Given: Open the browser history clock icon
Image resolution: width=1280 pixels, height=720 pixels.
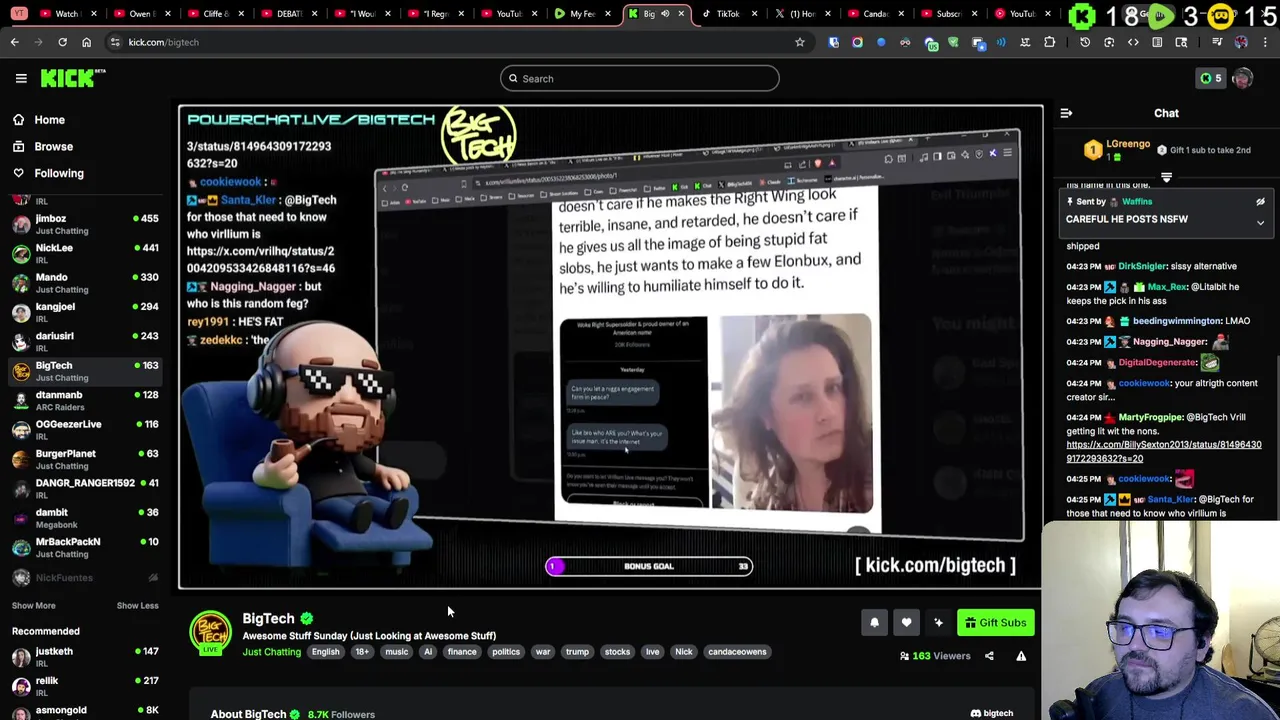Looking at the screenshot, I should point(1085,42).
